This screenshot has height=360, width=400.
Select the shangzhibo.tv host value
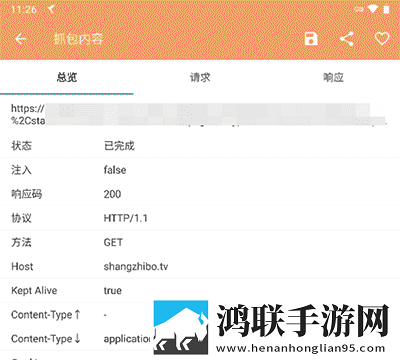[136, 267]
